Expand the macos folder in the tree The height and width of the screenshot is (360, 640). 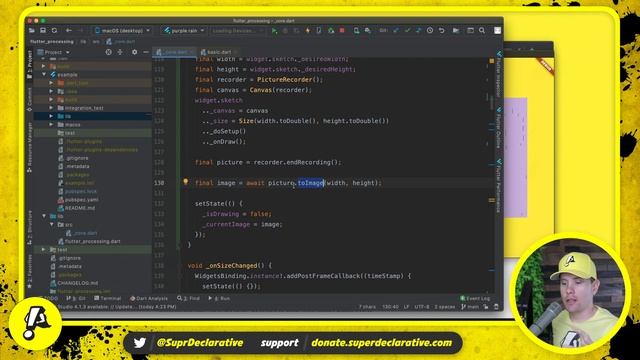[51, 124]
